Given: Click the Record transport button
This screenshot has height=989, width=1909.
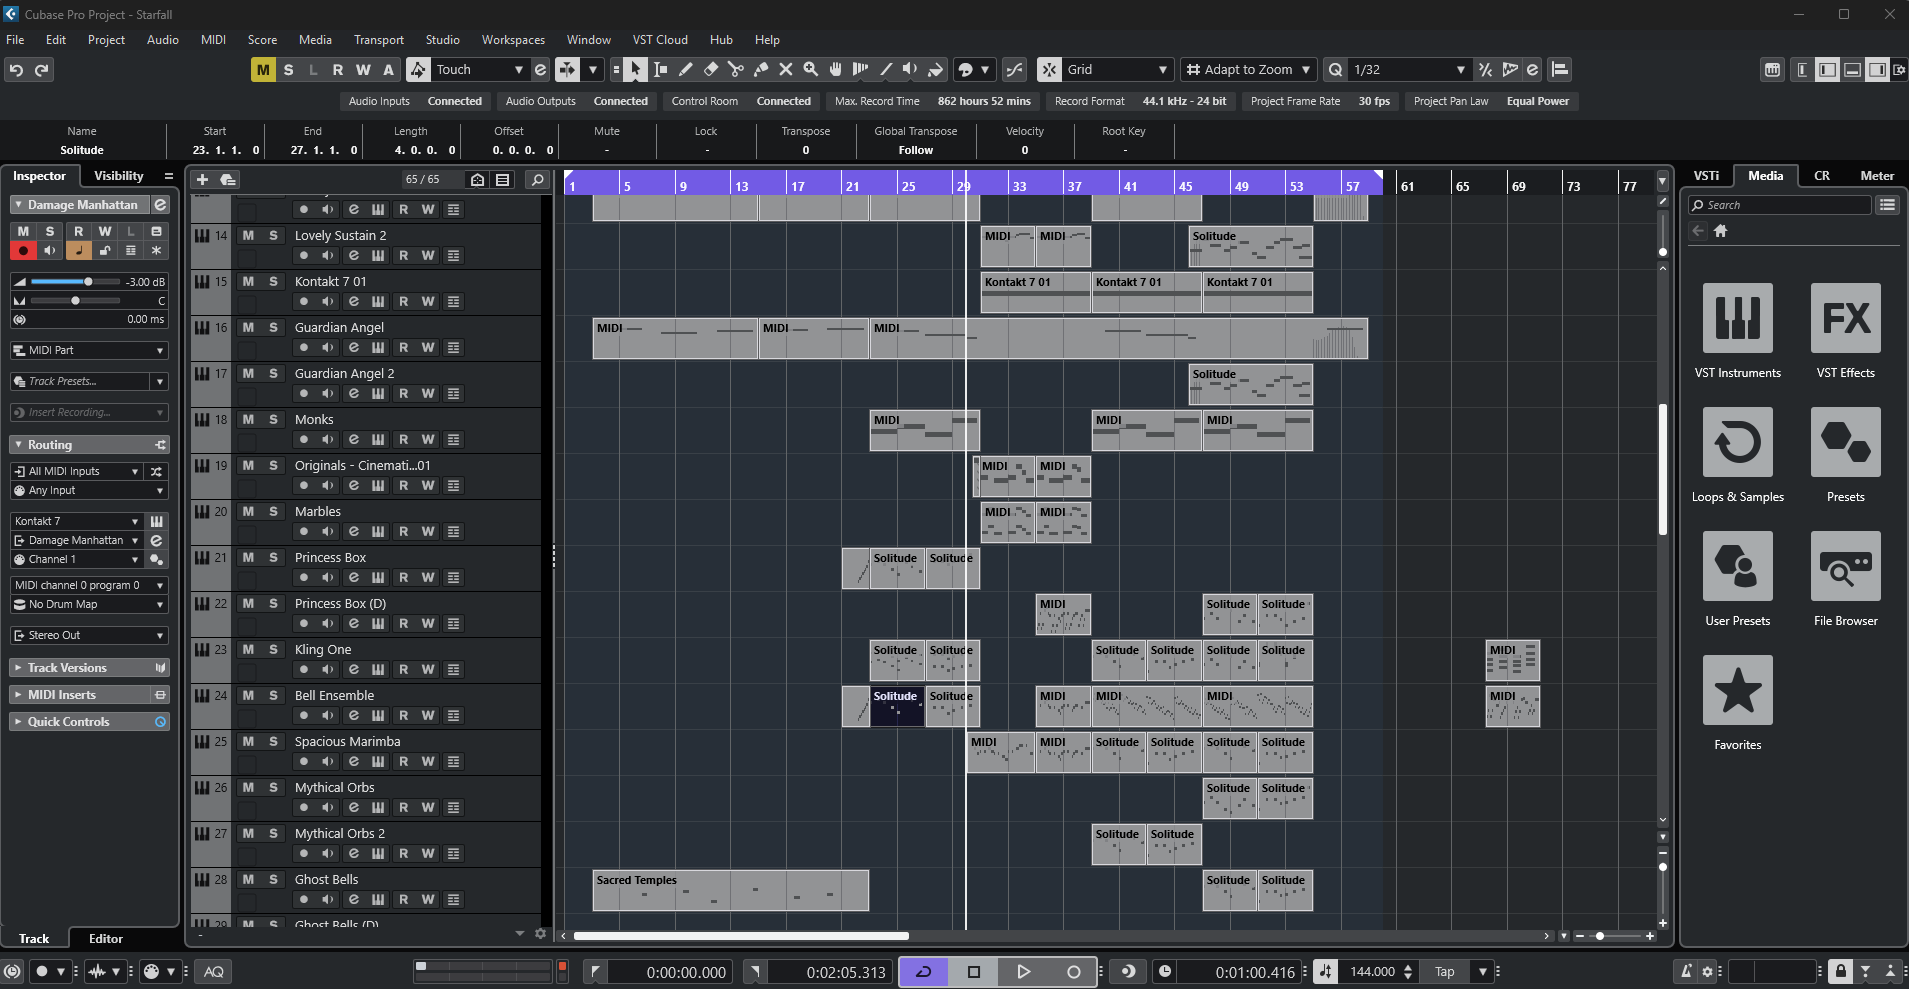Looking at the screenshot, I should 1074,971.
